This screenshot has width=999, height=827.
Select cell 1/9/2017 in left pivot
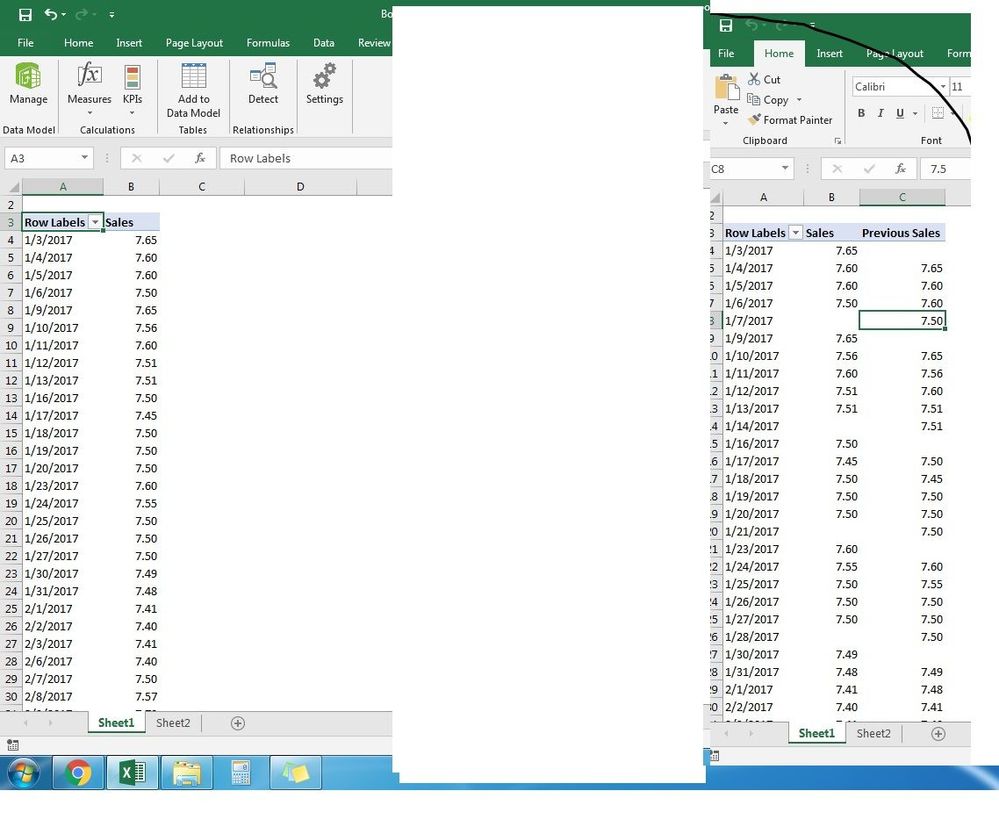62,310
